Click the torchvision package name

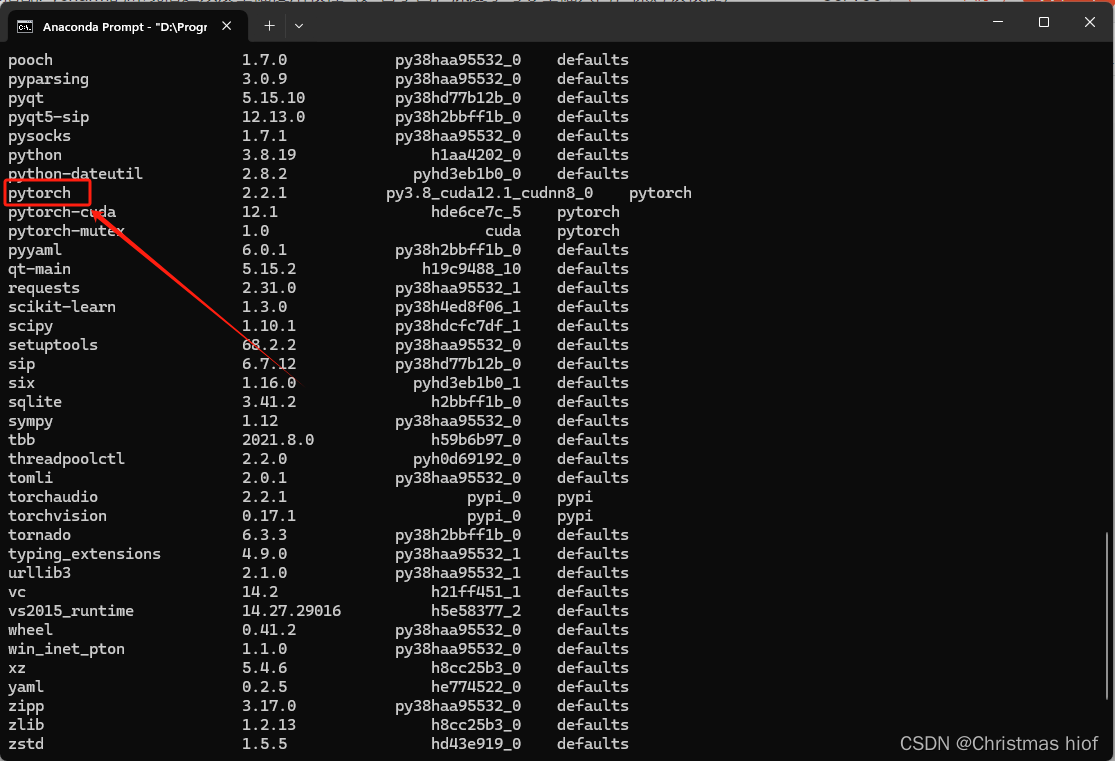coord(58,516)
